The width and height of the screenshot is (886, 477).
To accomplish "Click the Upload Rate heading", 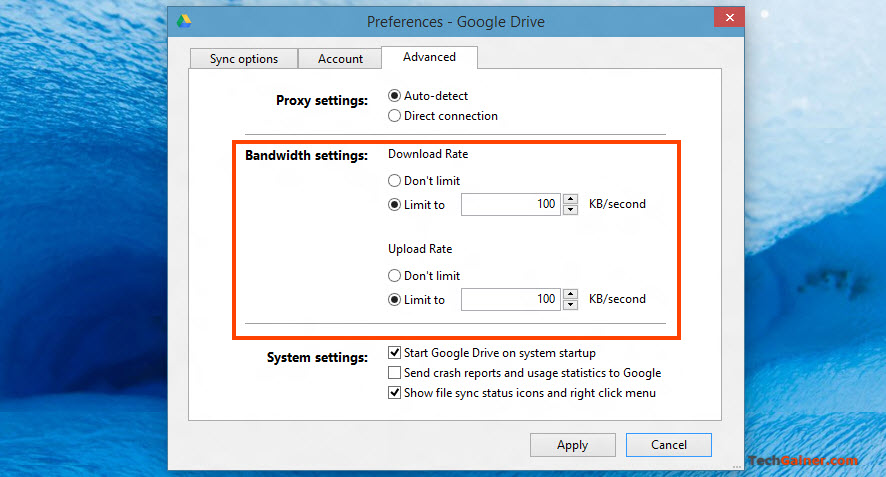I will point(420,249).
